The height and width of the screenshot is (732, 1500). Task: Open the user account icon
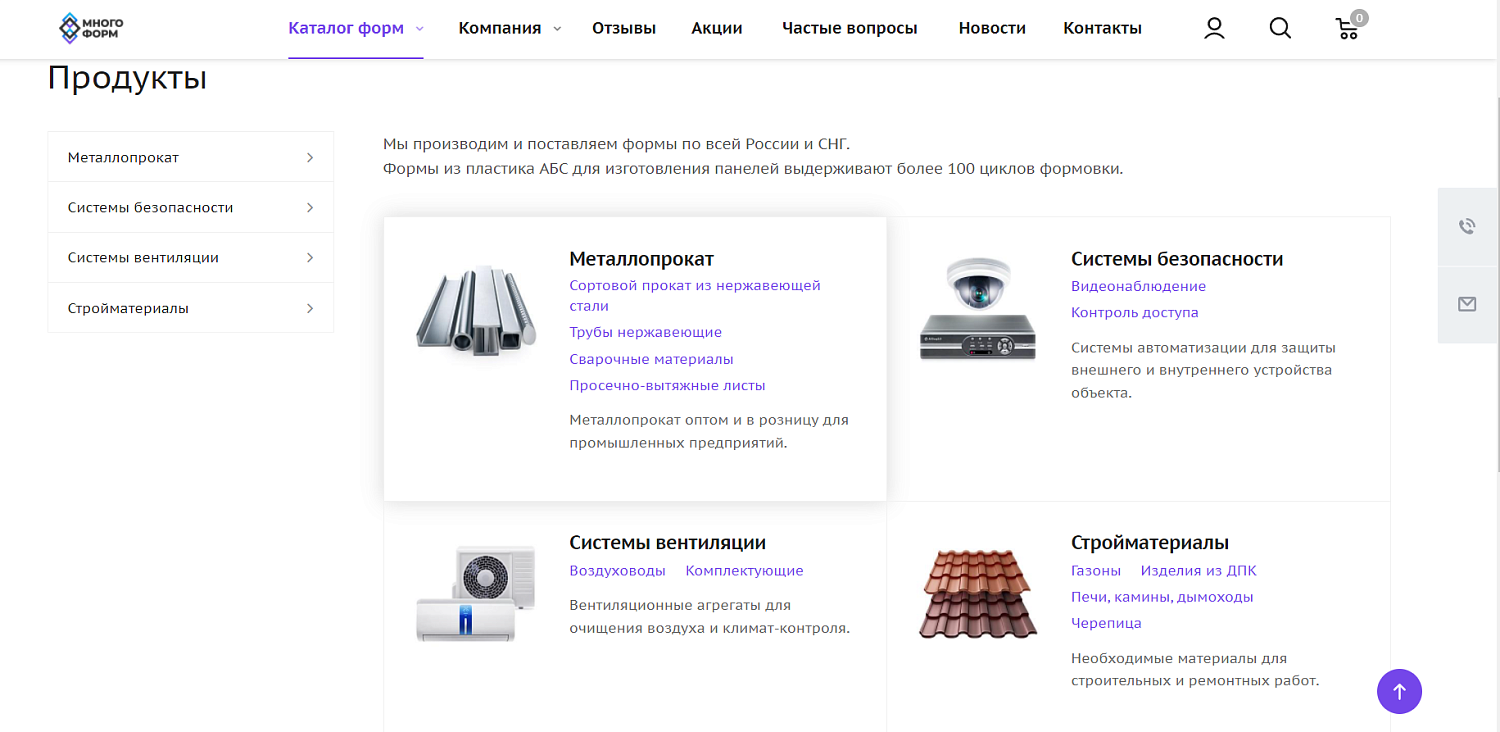[1213, 28]
